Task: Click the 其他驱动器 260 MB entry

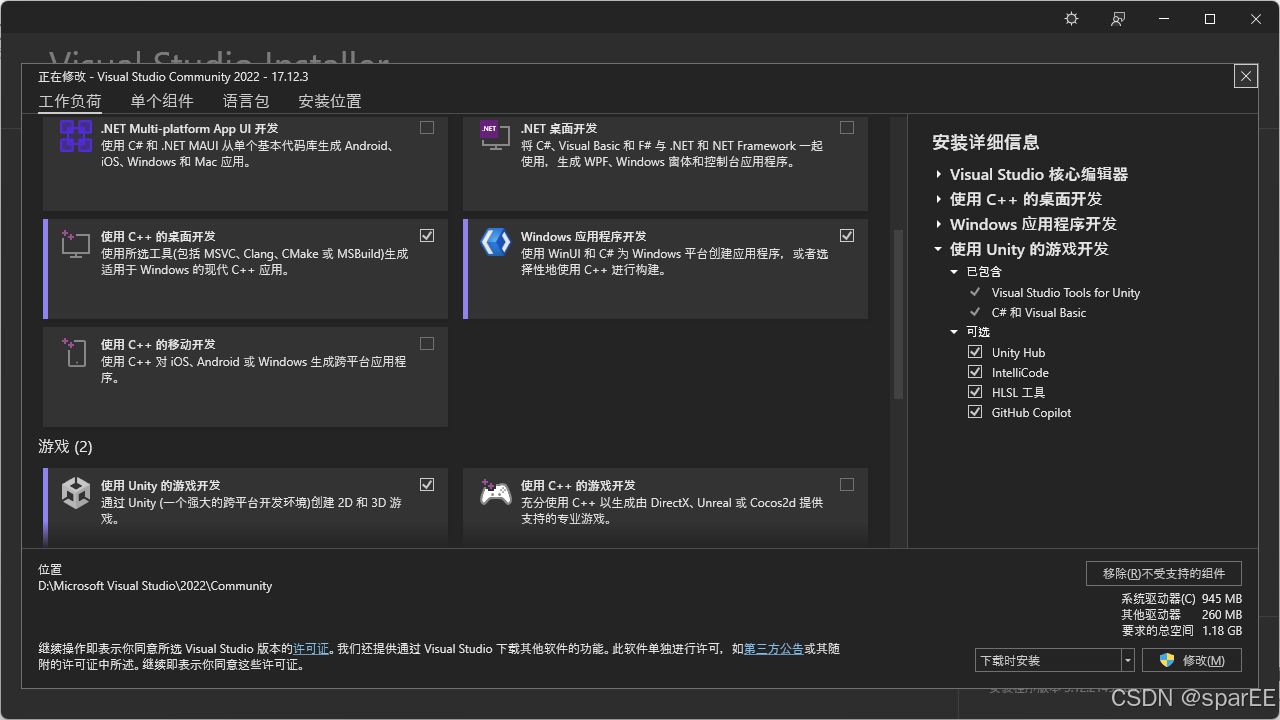Action: coord(1182,615)
